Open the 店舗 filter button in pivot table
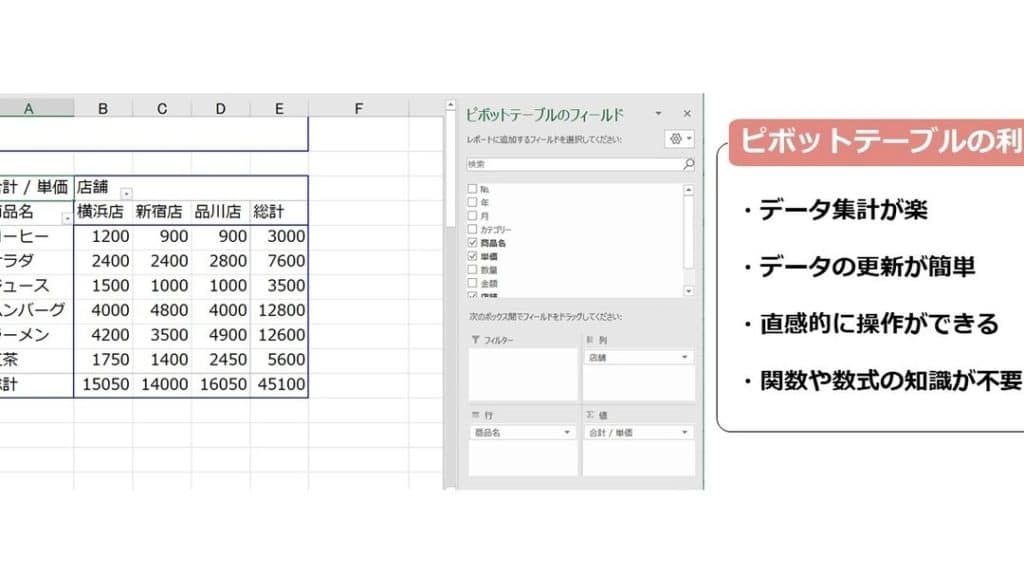This screenshot has height=576, width=1024. click(126, 193)
